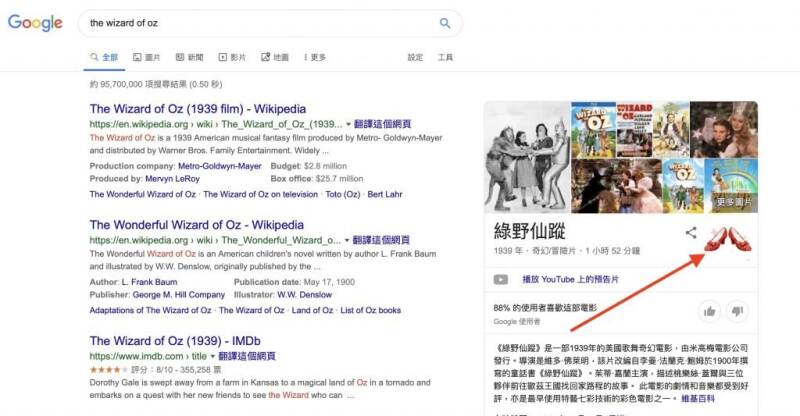Open the Dorothy and Glinda thumbnail
Viewport: 800px width, 416px height.
tap(724, 130)
